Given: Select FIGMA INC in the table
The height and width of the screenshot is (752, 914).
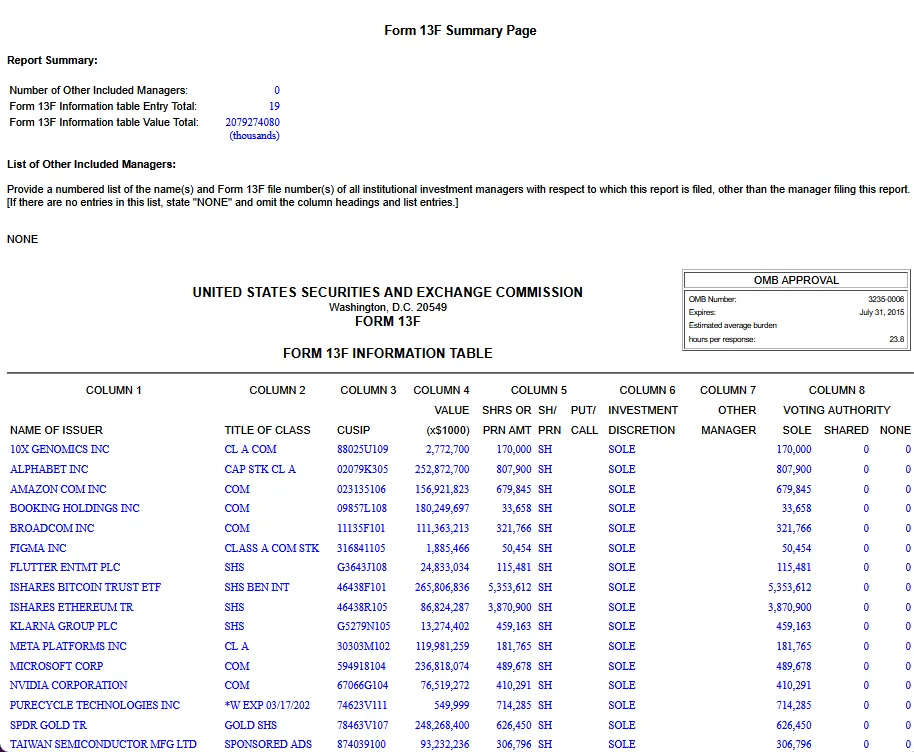Looking at the screenshot, I should pos(38,548).
